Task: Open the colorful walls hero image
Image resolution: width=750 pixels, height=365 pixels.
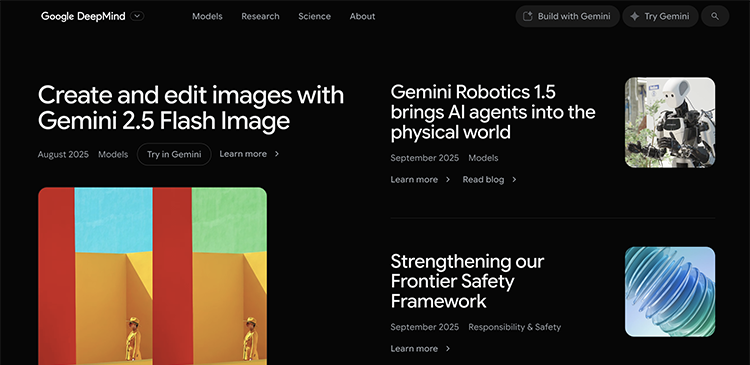Action: [x=153, y=276]
